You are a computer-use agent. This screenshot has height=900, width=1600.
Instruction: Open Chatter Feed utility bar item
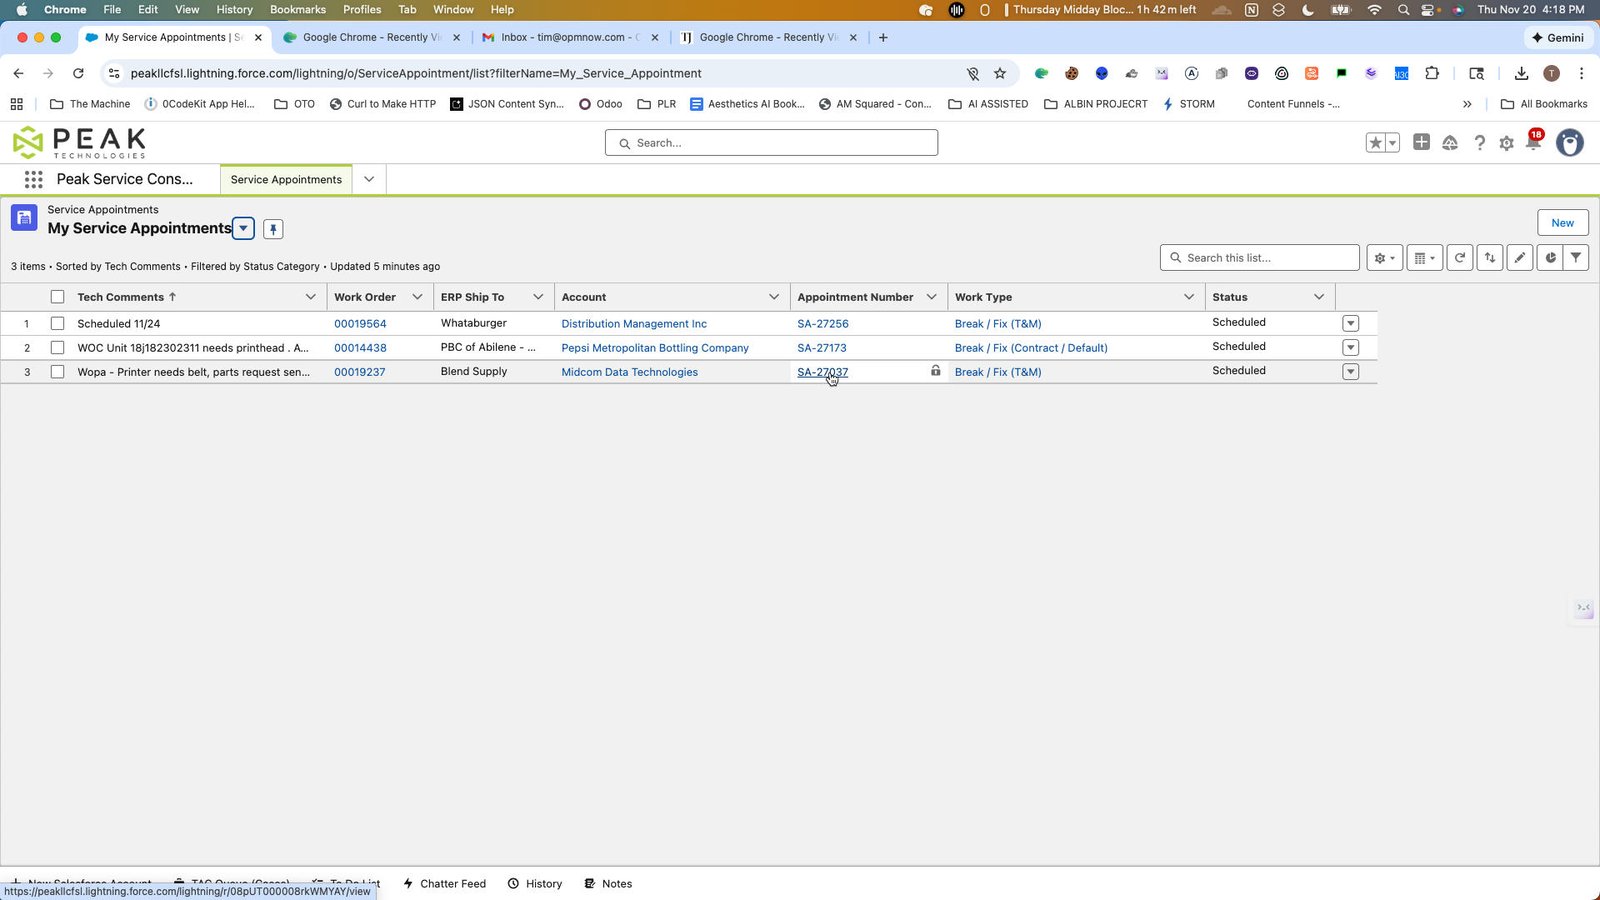pos(444,884)
